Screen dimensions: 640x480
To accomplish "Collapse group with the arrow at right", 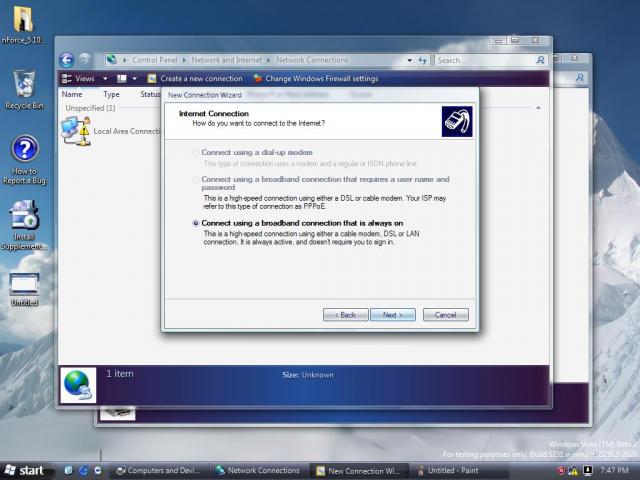I will coord(538,108).
